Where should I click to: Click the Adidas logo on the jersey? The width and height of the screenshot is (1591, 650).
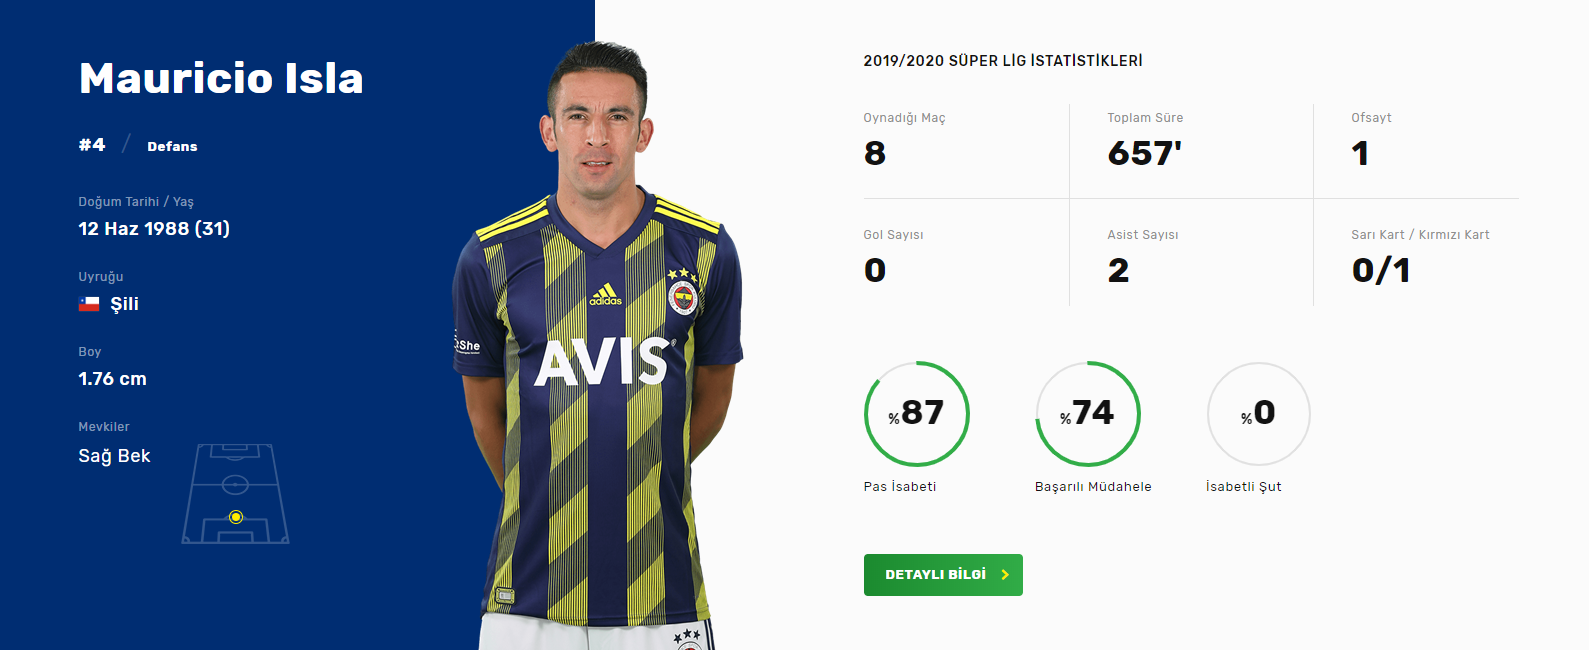(x=605, y=295)
